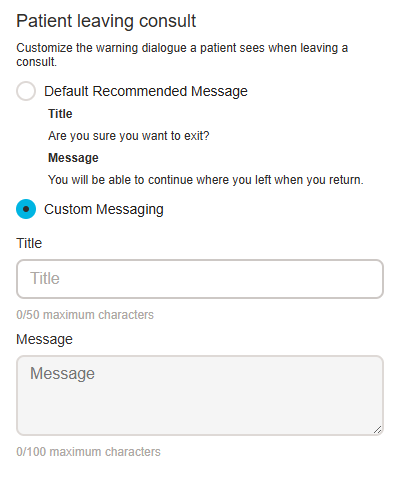Click the '0/50 maximum characters' counter
The height and width of the screenshot is (478, 399).
coord(85,315)
